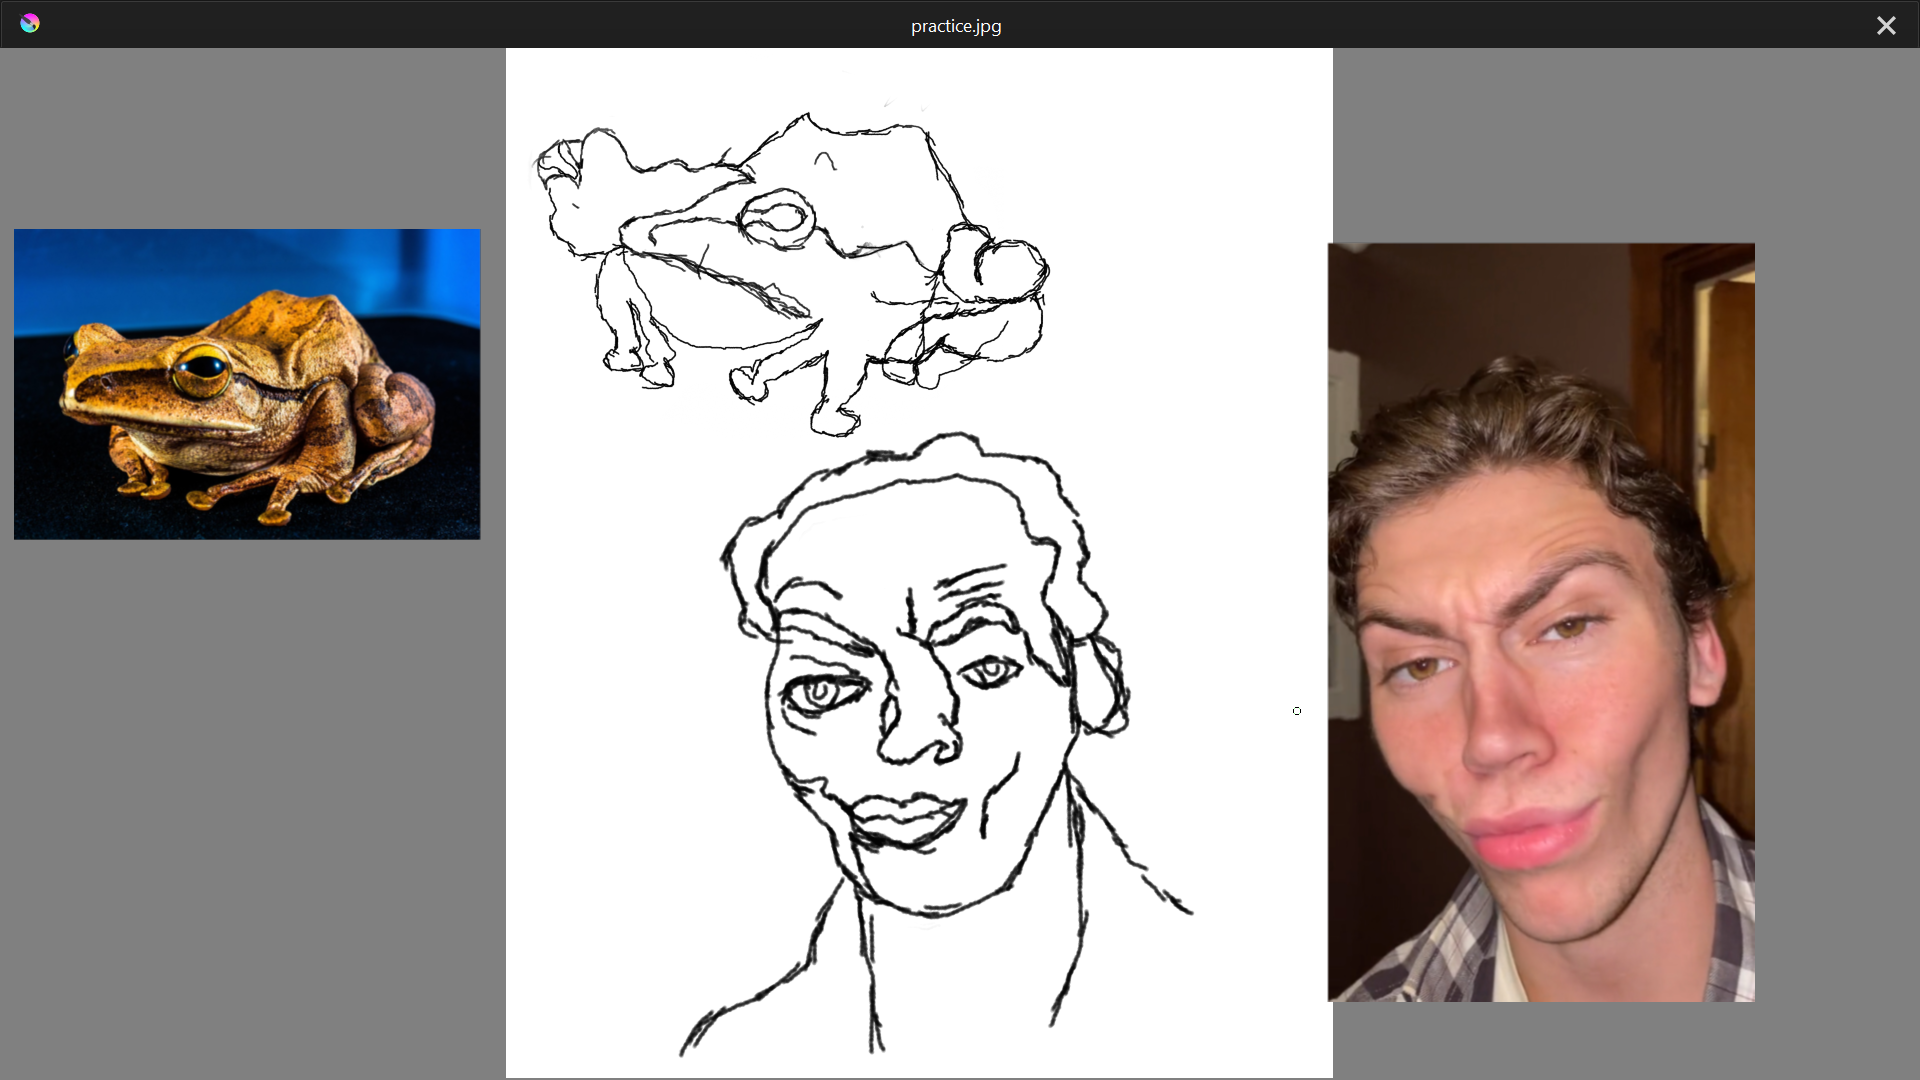Close the practice.jpg viewer
The width and height of the screenshot is (1920, 1080).
click(x=1886, y=26)
